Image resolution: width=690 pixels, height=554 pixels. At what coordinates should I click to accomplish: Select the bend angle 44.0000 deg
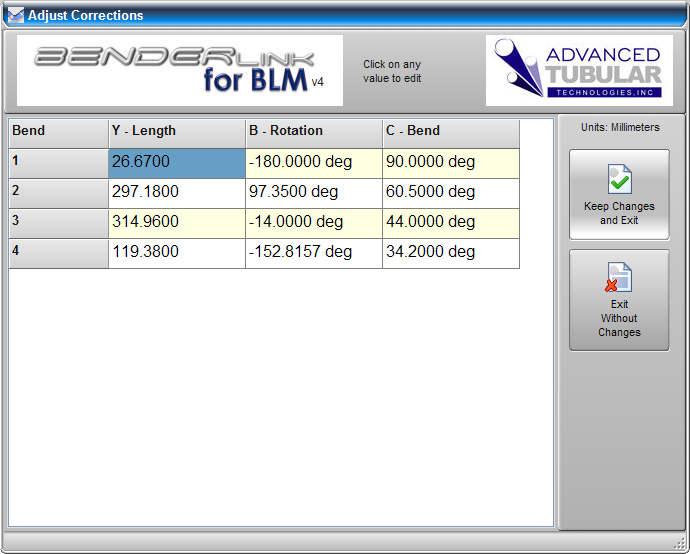tap(450, 222)
